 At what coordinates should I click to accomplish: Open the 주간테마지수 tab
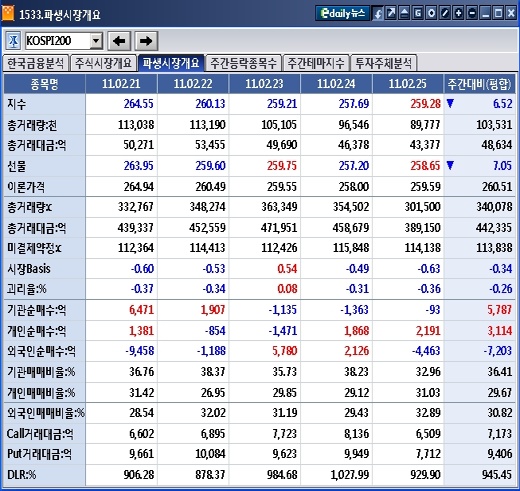coord(316,63)
